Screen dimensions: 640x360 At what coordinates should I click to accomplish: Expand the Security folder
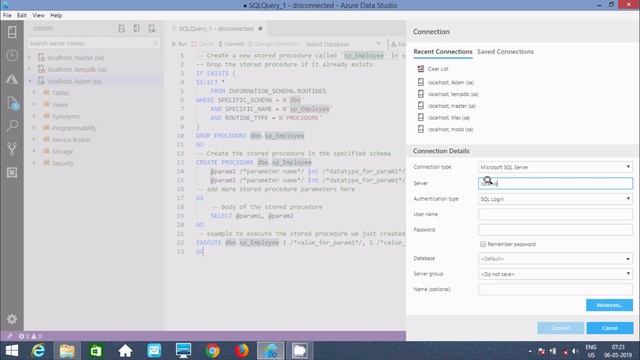click(34, 163)
